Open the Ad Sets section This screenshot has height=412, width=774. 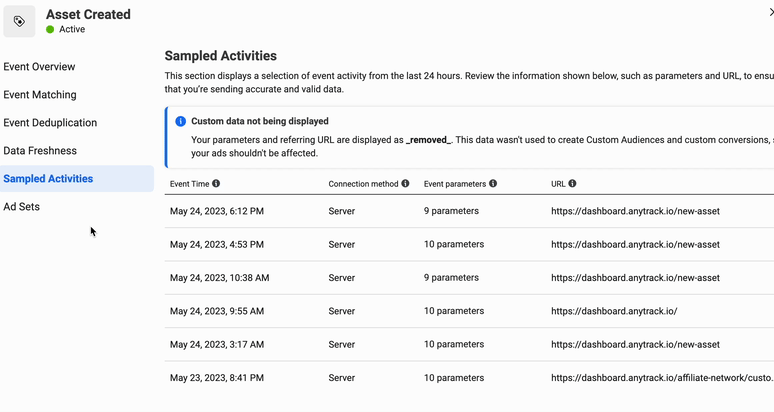22,207
